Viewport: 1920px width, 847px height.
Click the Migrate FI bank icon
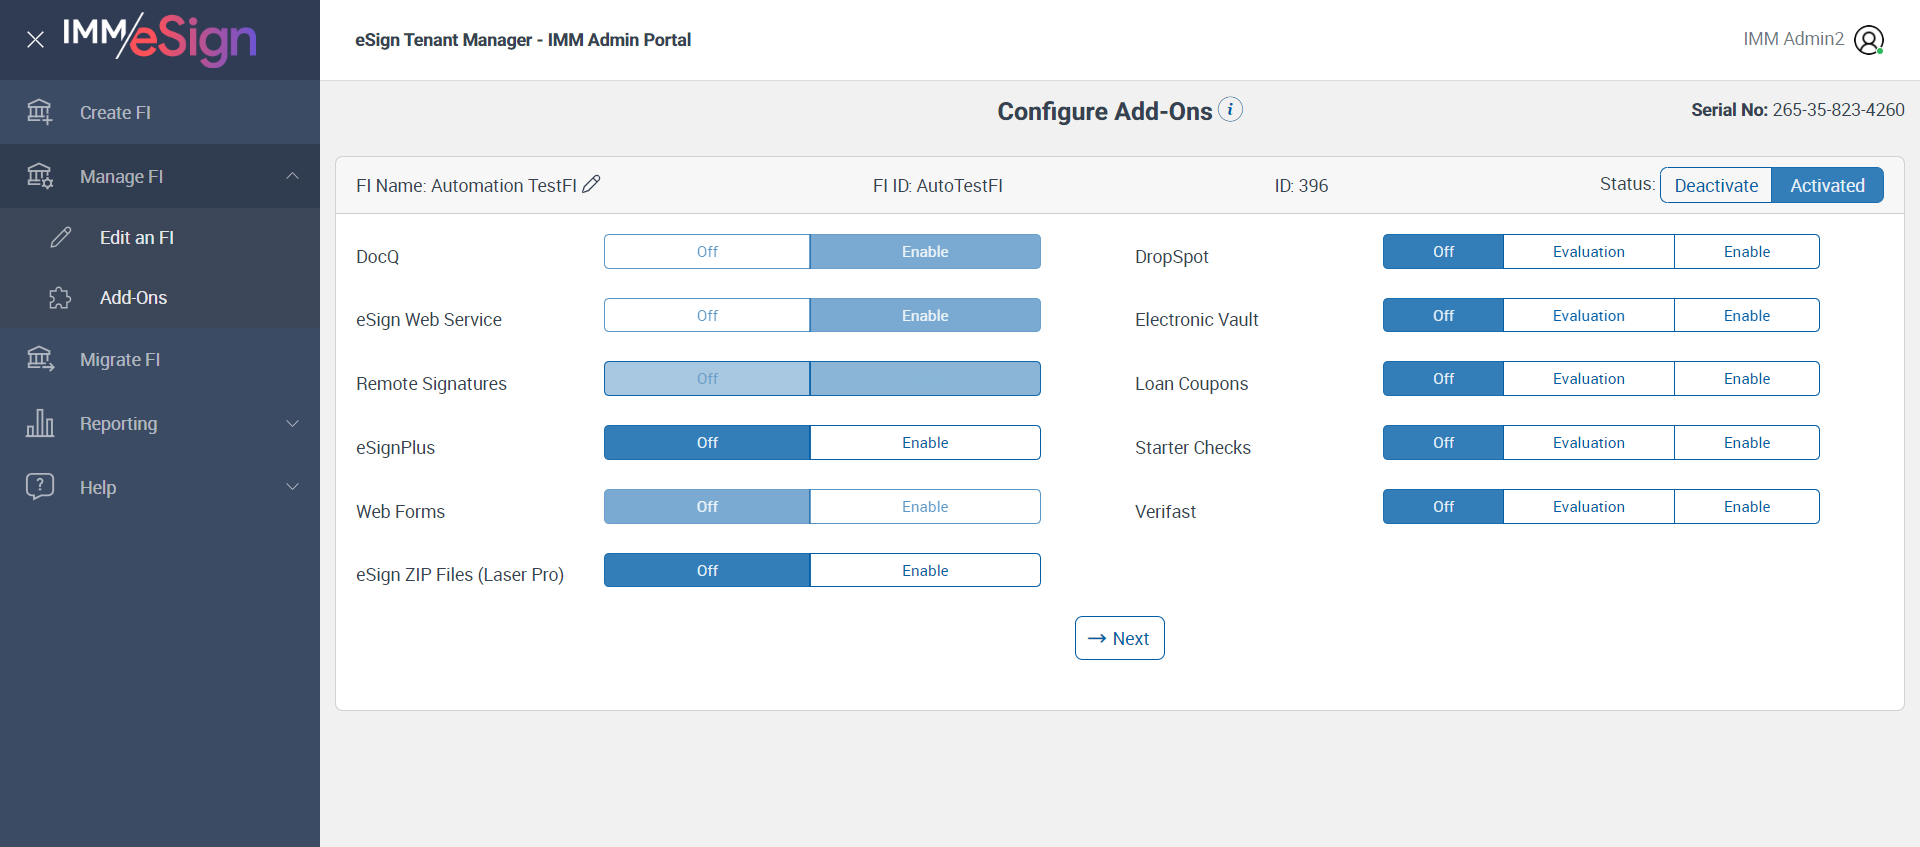coord(40,359)
